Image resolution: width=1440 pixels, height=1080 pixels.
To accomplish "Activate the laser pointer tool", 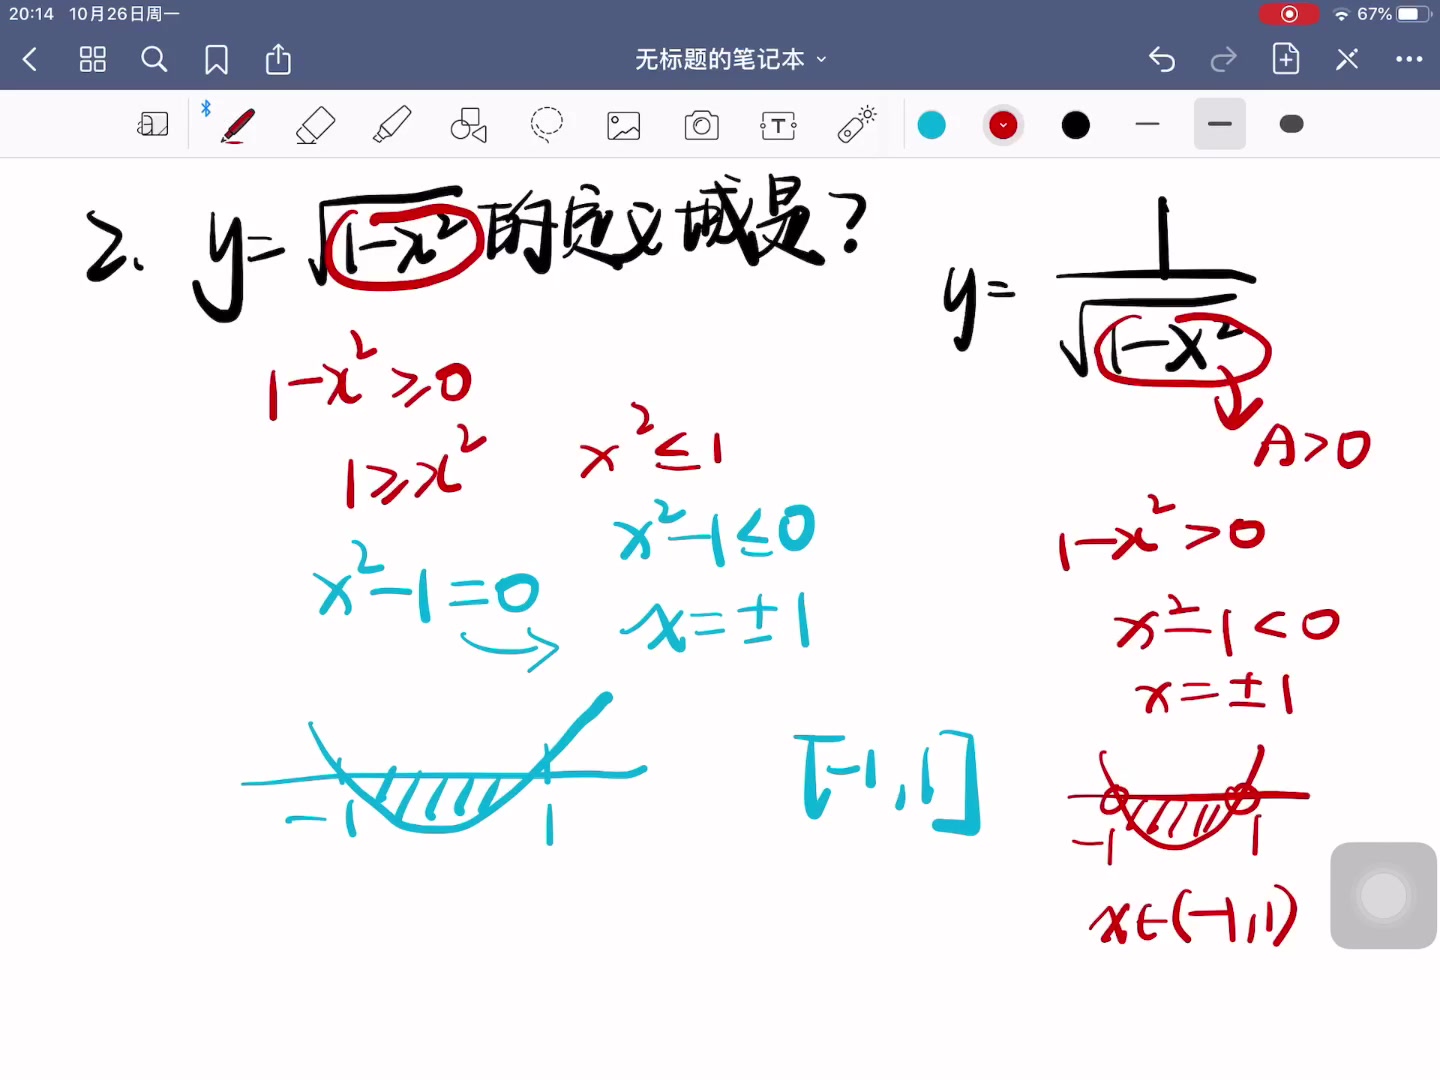I will (x=855, y=124).
